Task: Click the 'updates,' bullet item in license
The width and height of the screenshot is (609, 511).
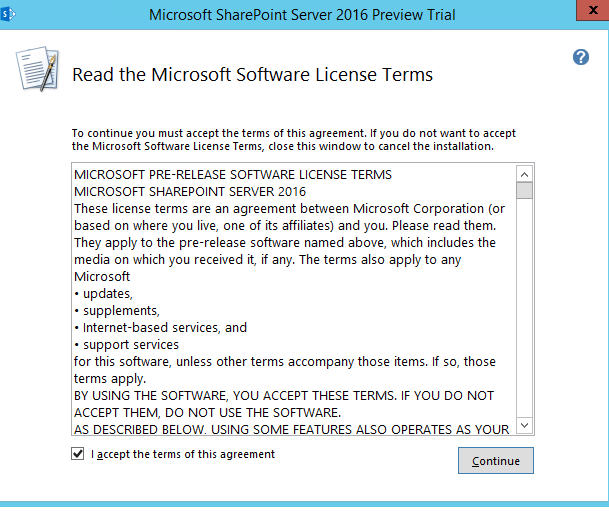Action: [x=105, y=293]
